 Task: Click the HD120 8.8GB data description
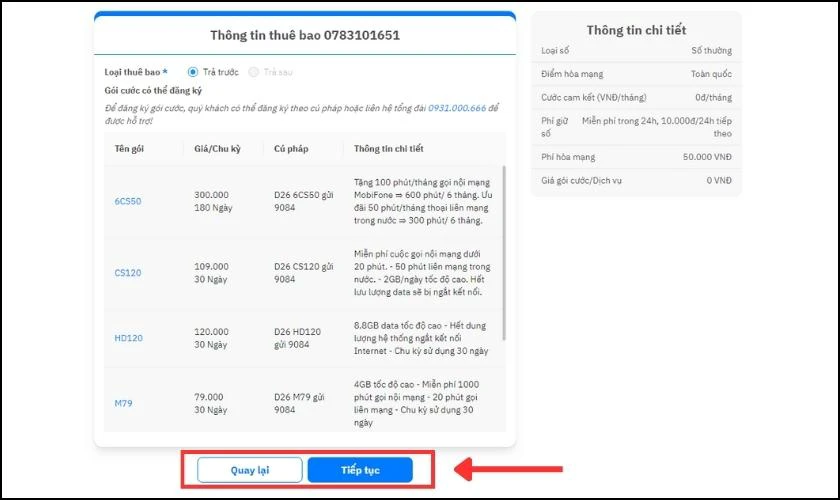421,338
